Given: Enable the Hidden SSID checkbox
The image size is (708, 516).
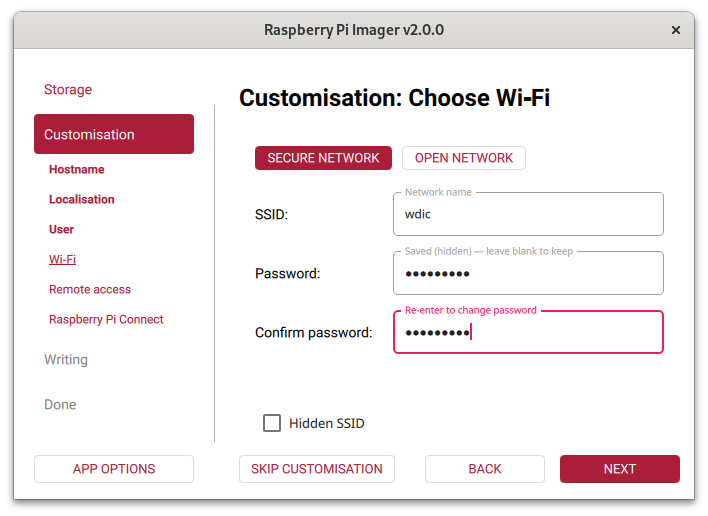Looking at the screenshot, I should (272, 423).
